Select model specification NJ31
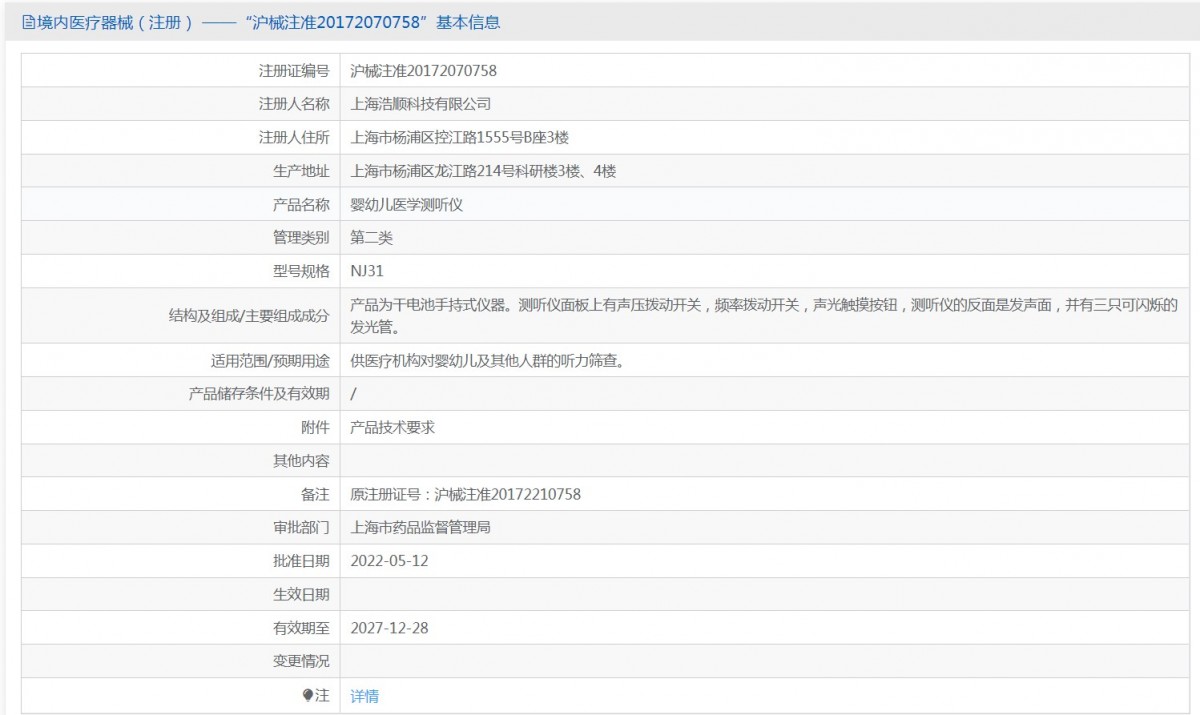Image resolution: width=1200 pixels, height=715 pixels. click(x=367, y=271)
